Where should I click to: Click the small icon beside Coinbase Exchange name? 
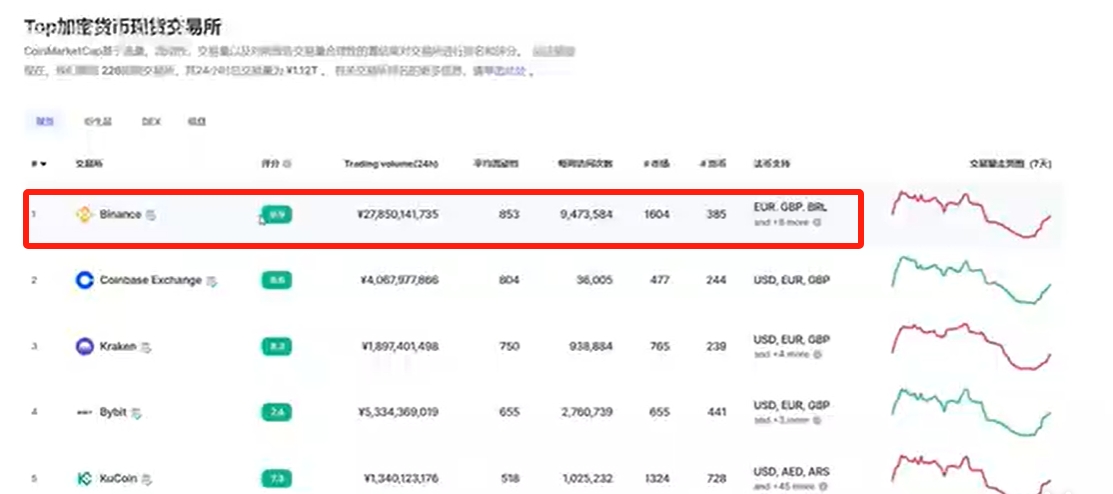pos(212,281)
